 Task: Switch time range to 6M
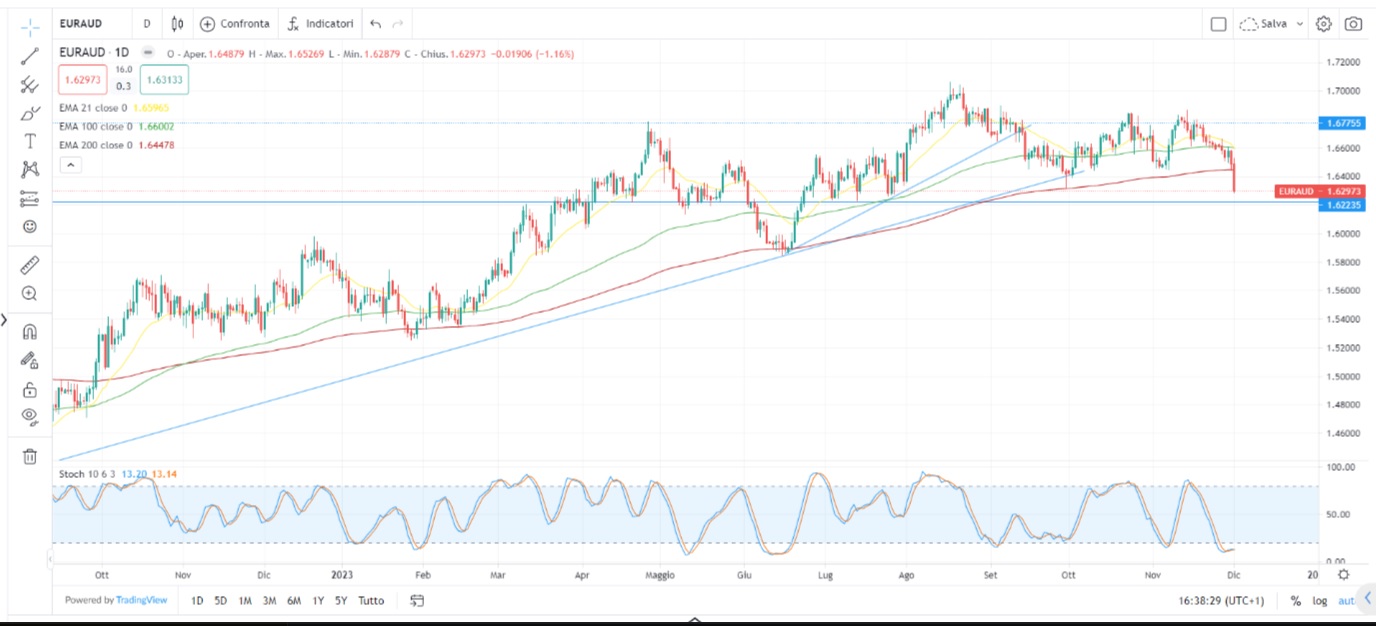coord(294,601)
